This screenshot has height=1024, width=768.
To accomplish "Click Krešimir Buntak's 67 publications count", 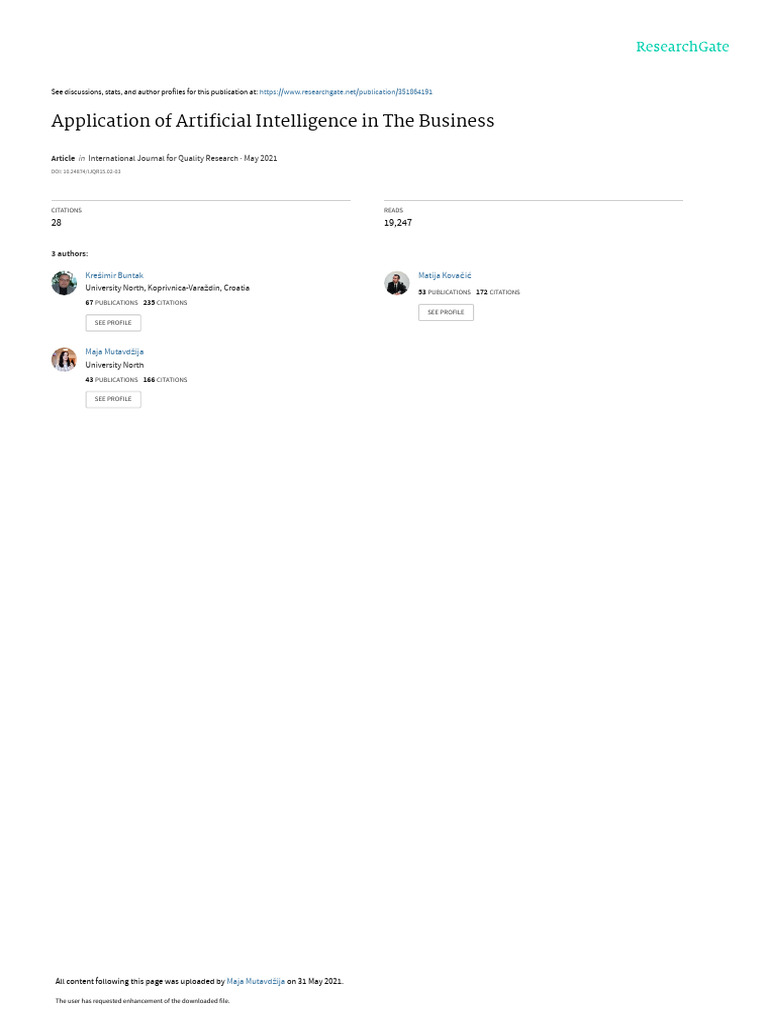I will 112,303.
